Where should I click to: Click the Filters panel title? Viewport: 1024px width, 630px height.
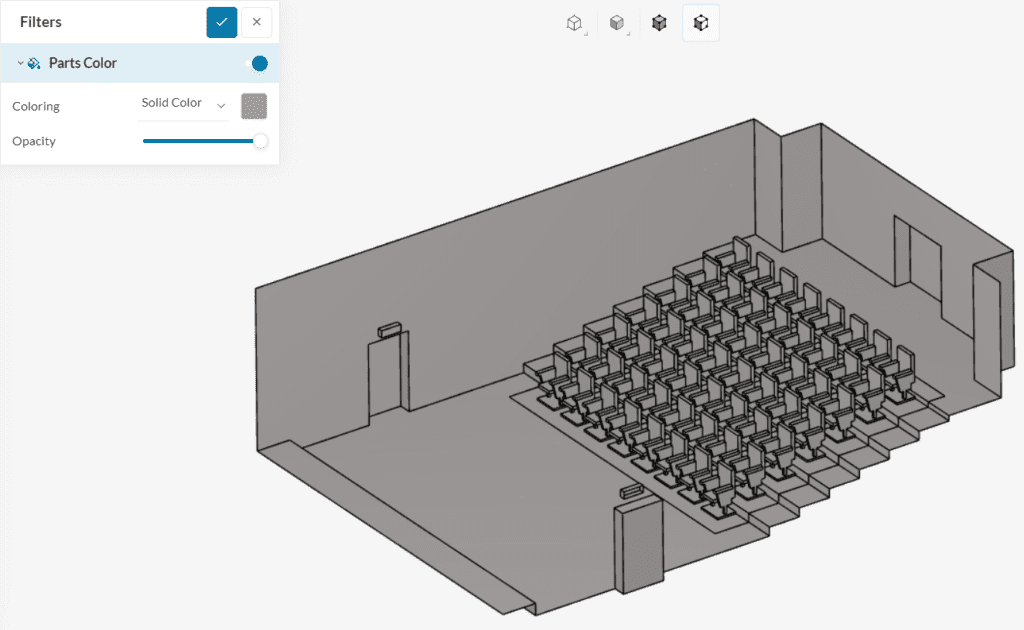41,22
